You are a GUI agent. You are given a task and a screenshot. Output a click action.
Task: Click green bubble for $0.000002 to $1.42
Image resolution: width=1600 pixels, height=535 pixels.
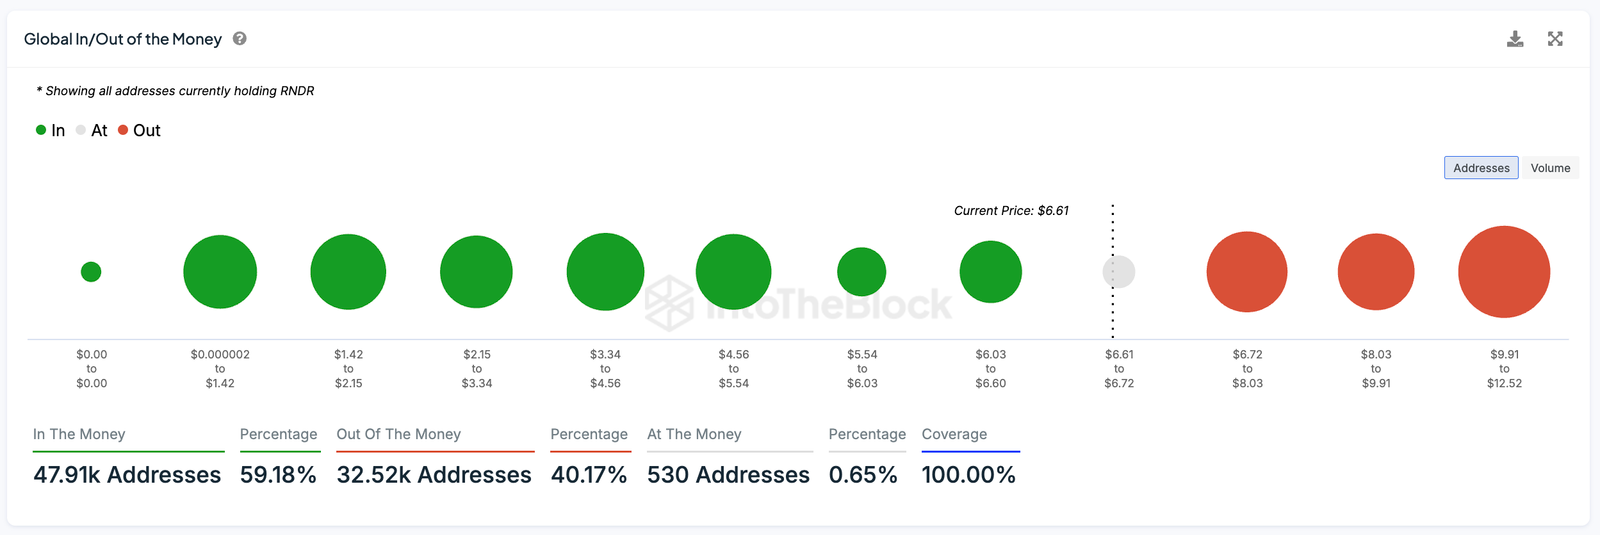click(x=220, y=272)
